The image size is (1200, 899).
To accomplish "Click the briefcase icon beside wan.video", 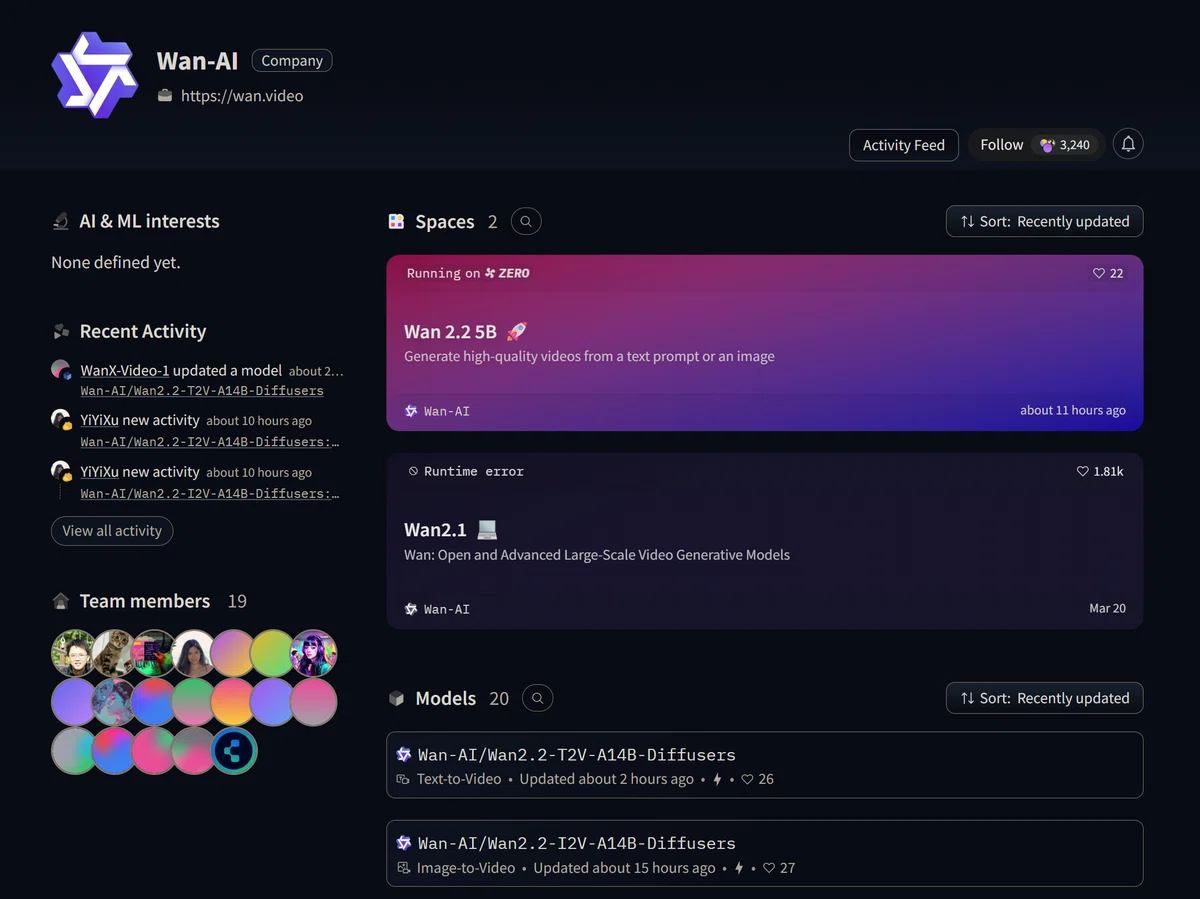I will click(165, 96).
